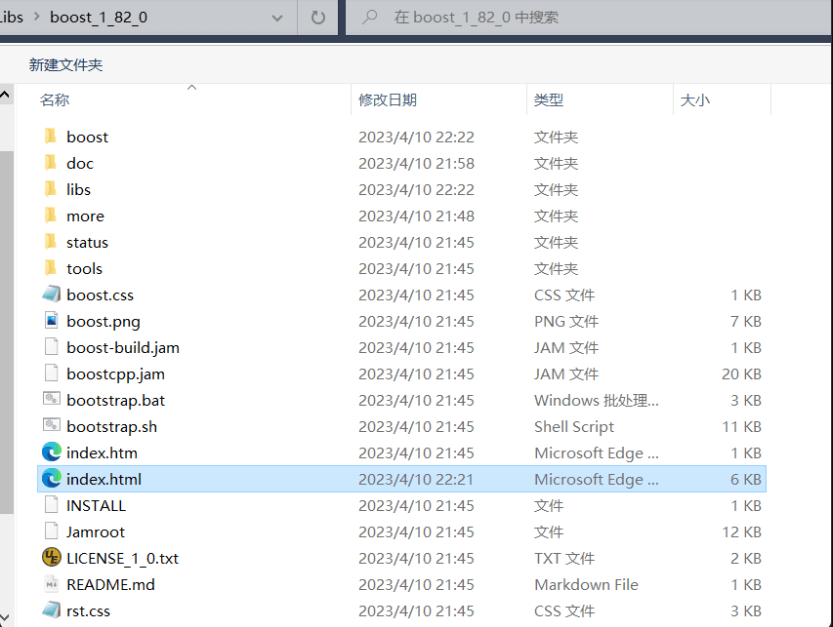This screenshot has height=627, width=833.
Task: Sort by the 类型 column header
Action: [548, 100]
